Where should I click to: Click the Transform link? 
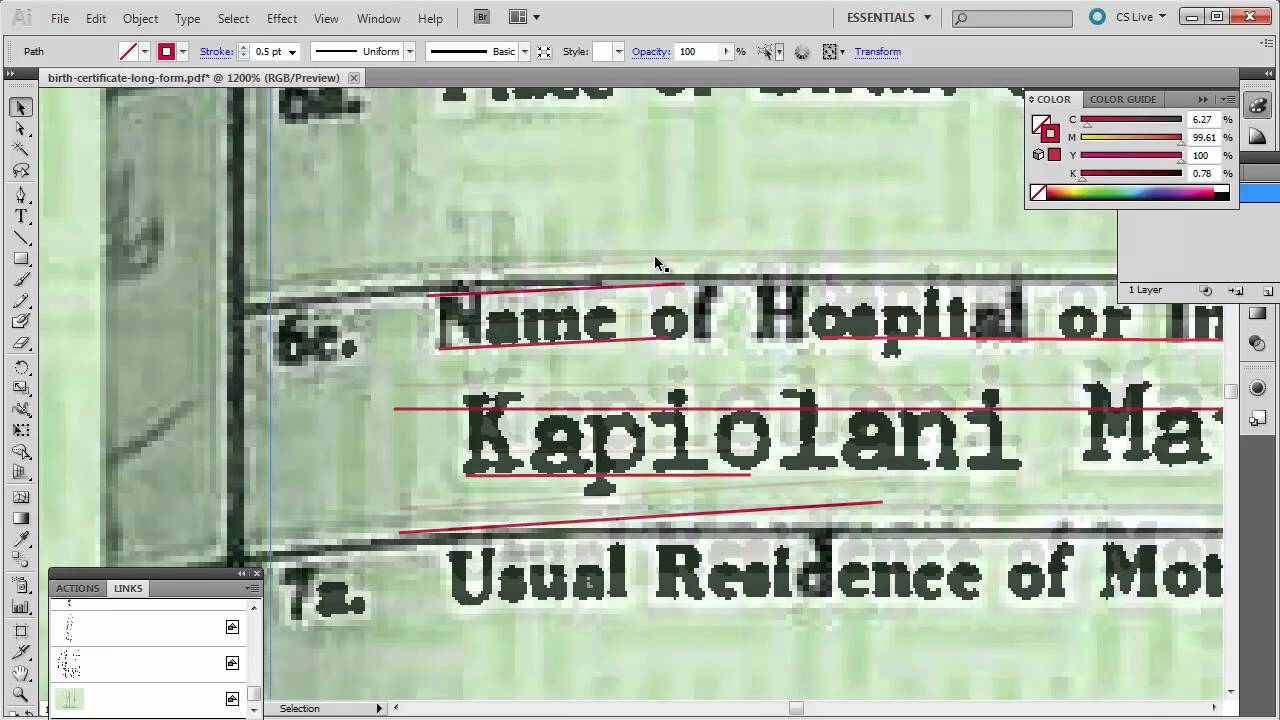(x=878, y=51)
